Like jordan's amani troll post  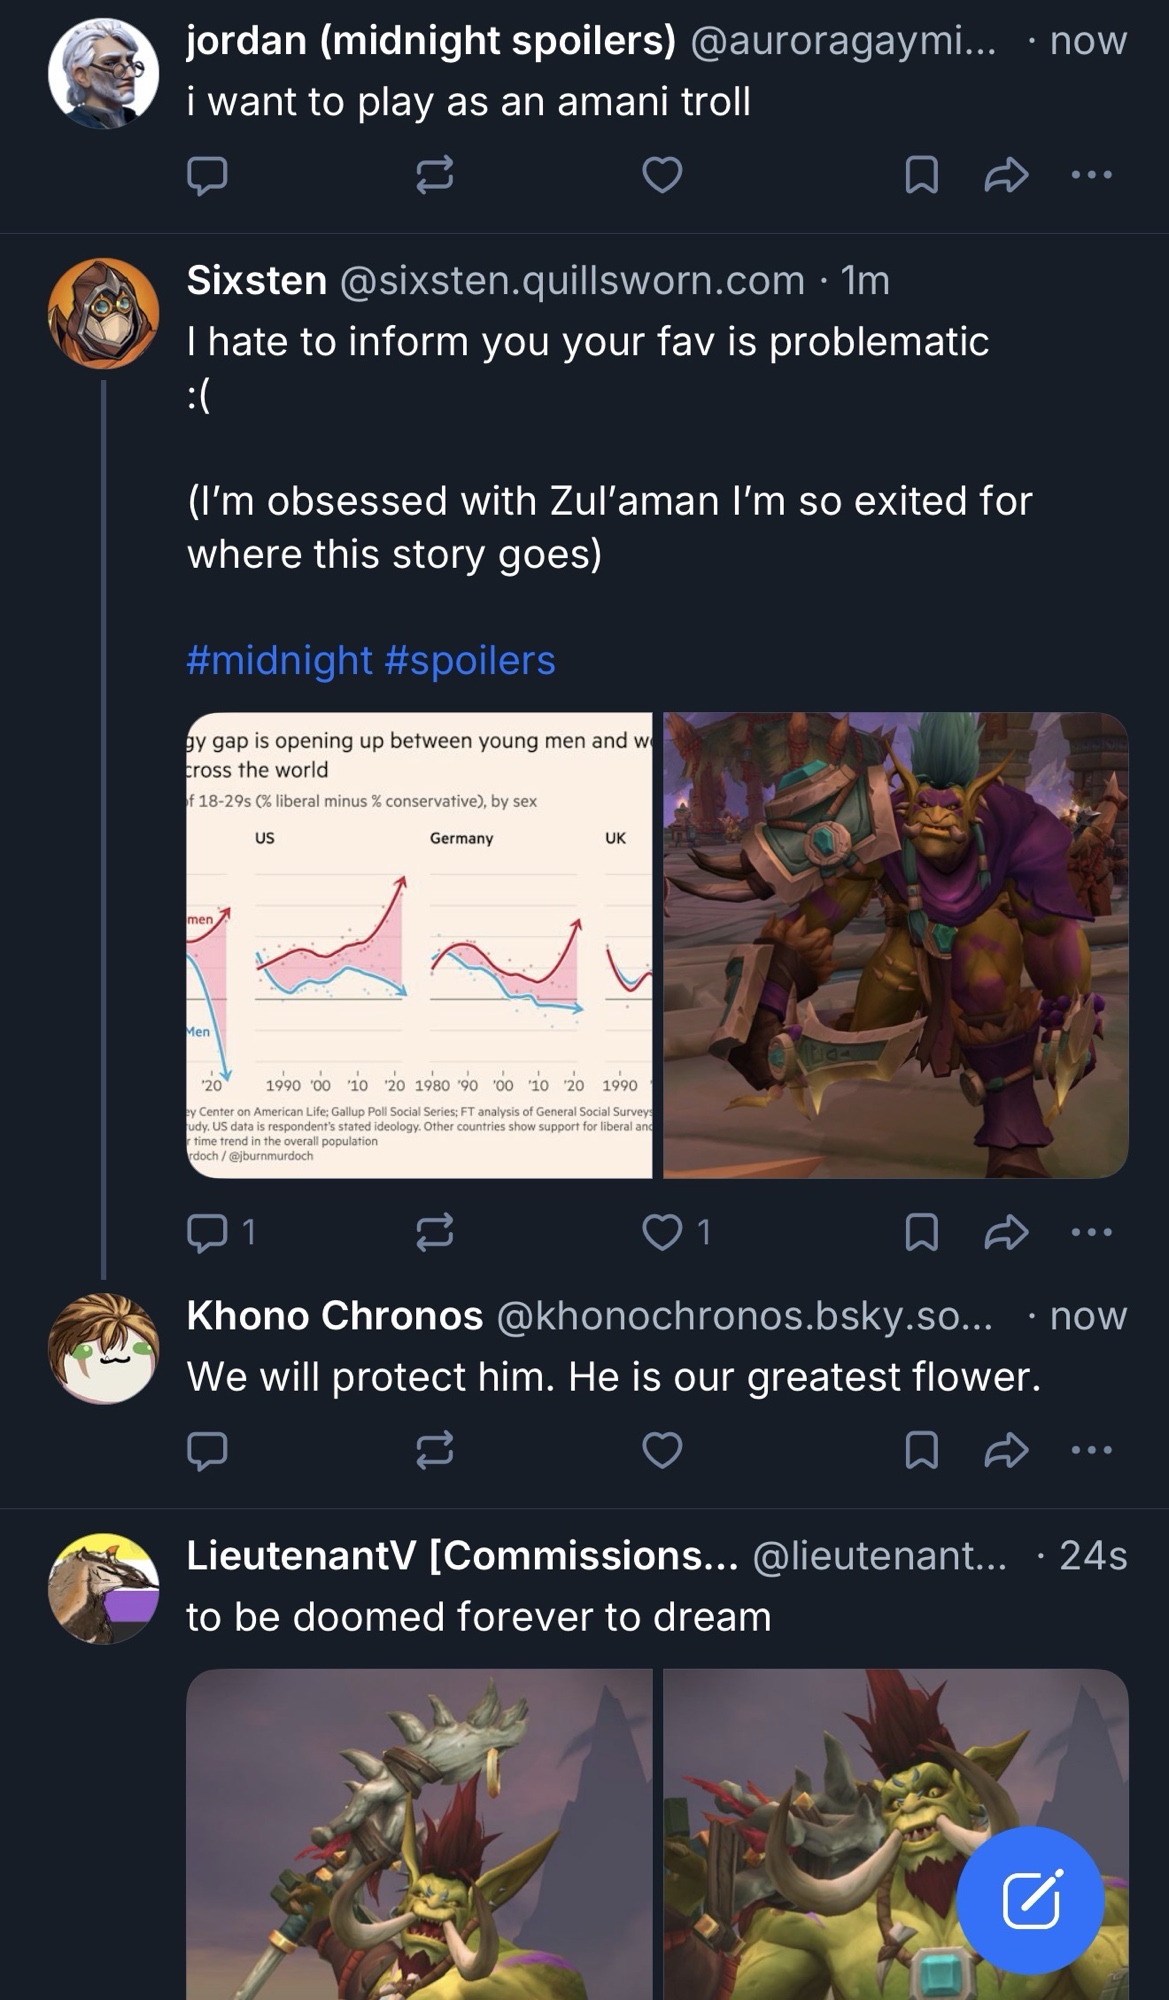coord(662,176)
